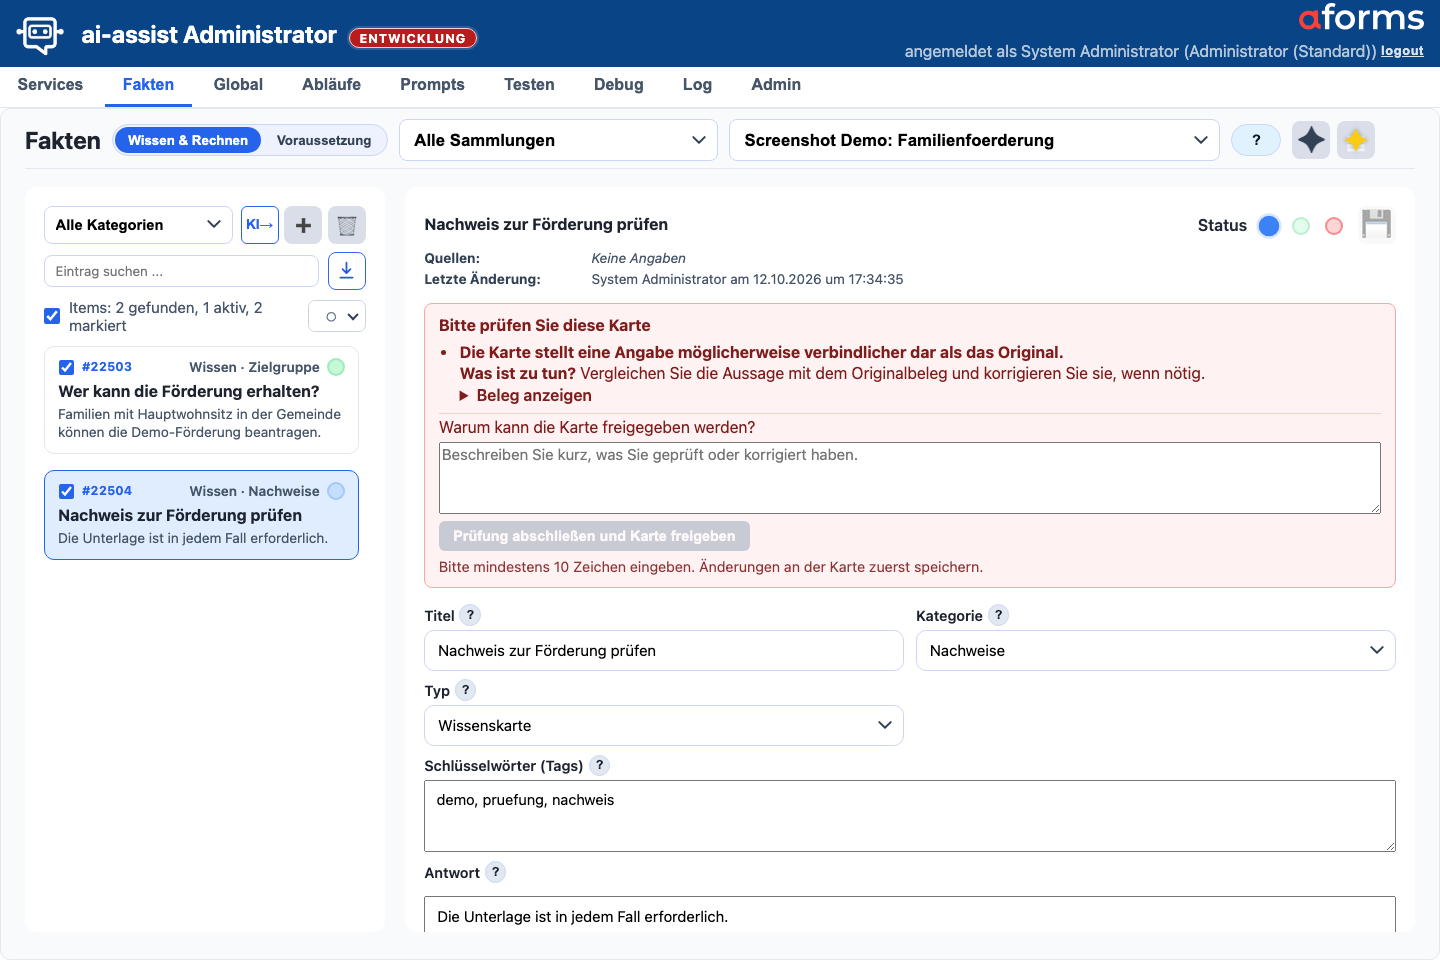Open the Alle Sammlungen dropdown
1440x960 pixels.
pos(559,140)
